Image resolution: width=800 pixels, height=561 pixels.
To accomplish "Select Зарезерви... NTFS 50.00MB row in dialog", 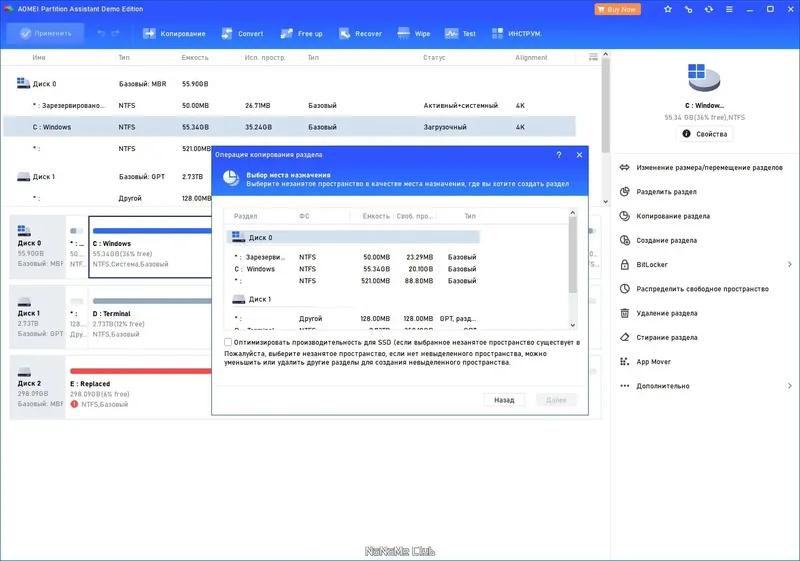I will click(353, 257).
